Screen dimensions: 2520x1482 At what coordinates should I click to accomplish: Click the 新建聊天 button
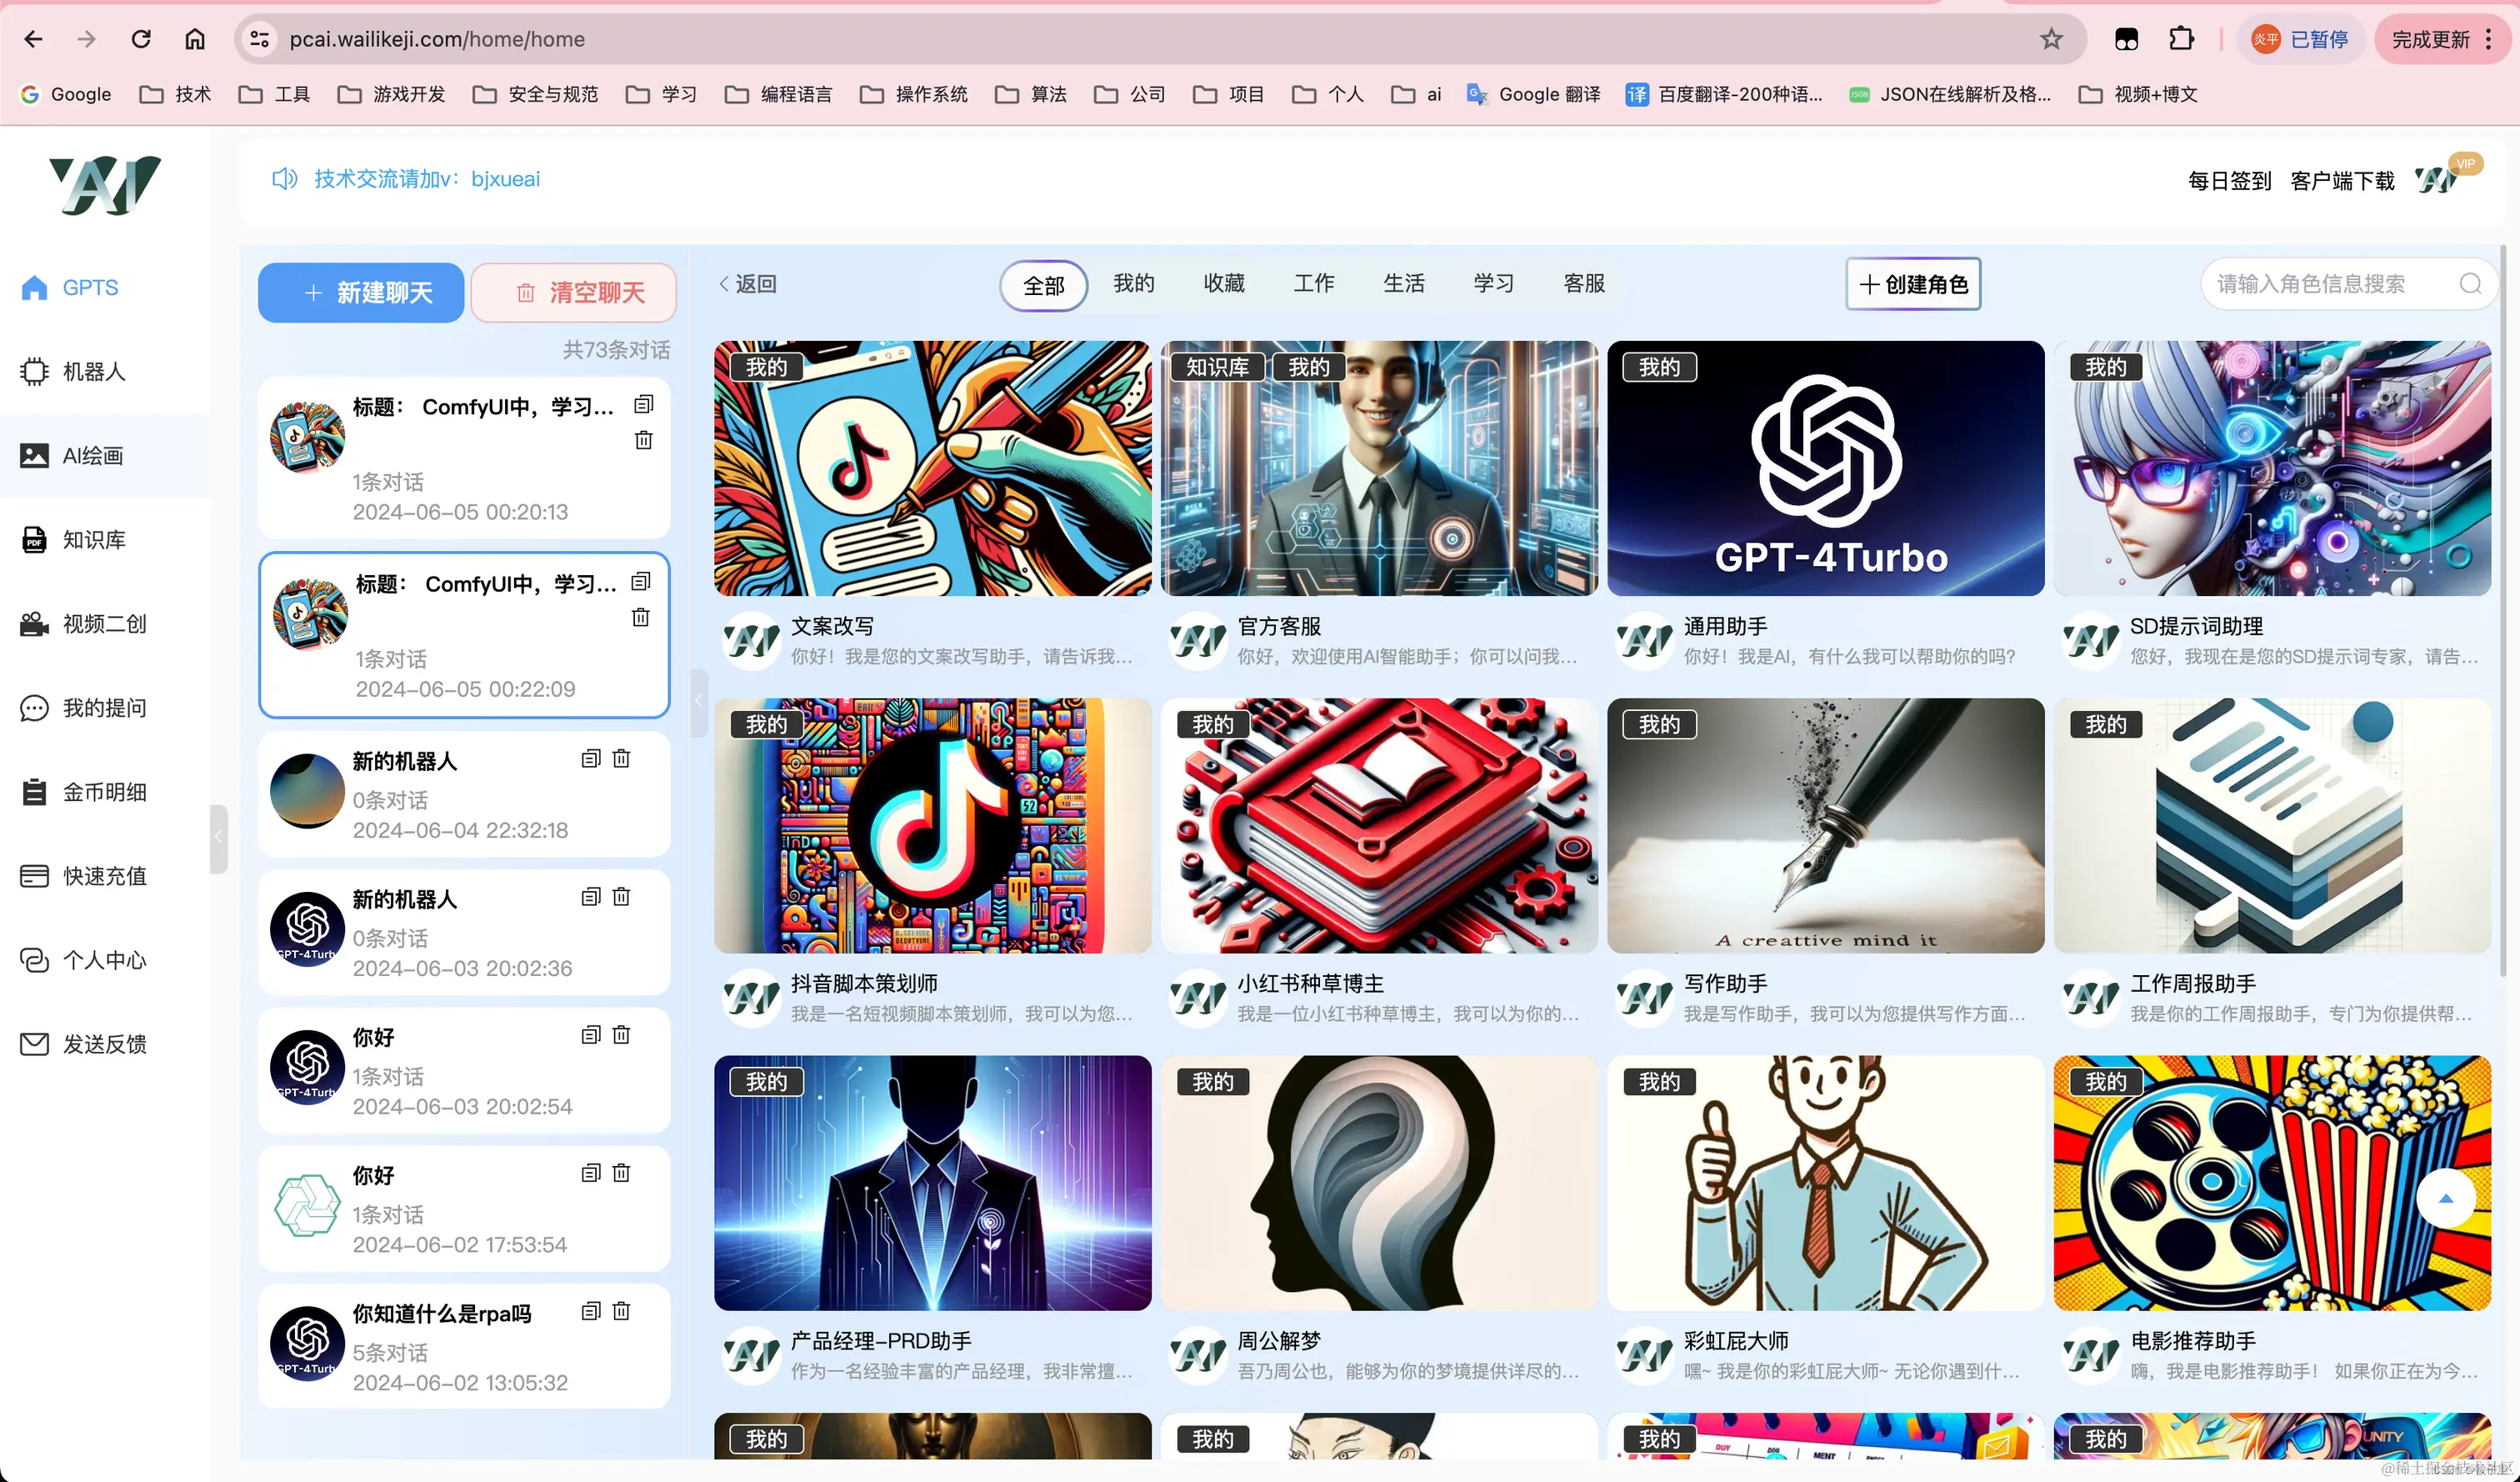tap(360, 292)
